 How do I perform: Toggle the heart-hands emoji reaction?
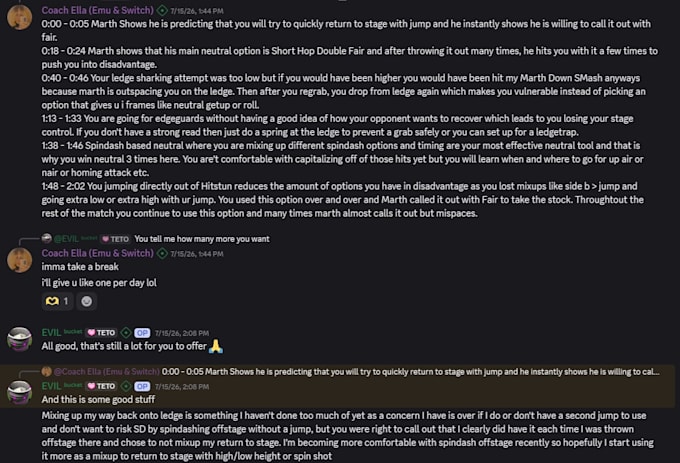[x=57, y=301]
